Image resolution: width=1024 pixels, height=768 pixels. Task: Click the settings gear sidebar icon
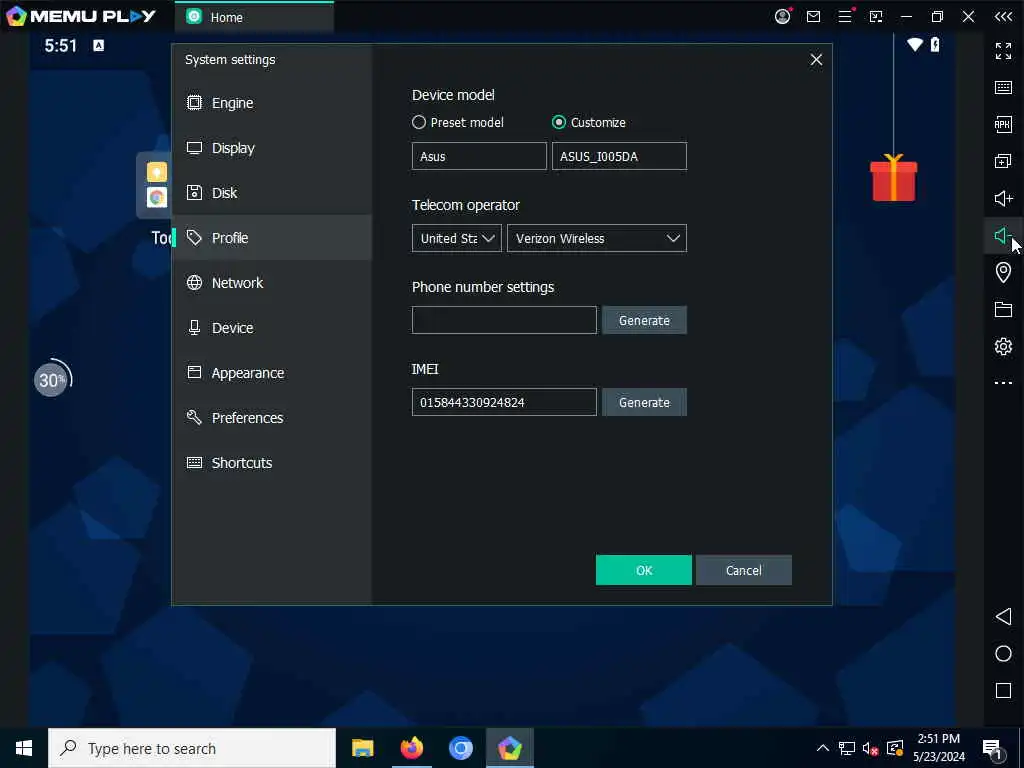tap(1003, 346)
